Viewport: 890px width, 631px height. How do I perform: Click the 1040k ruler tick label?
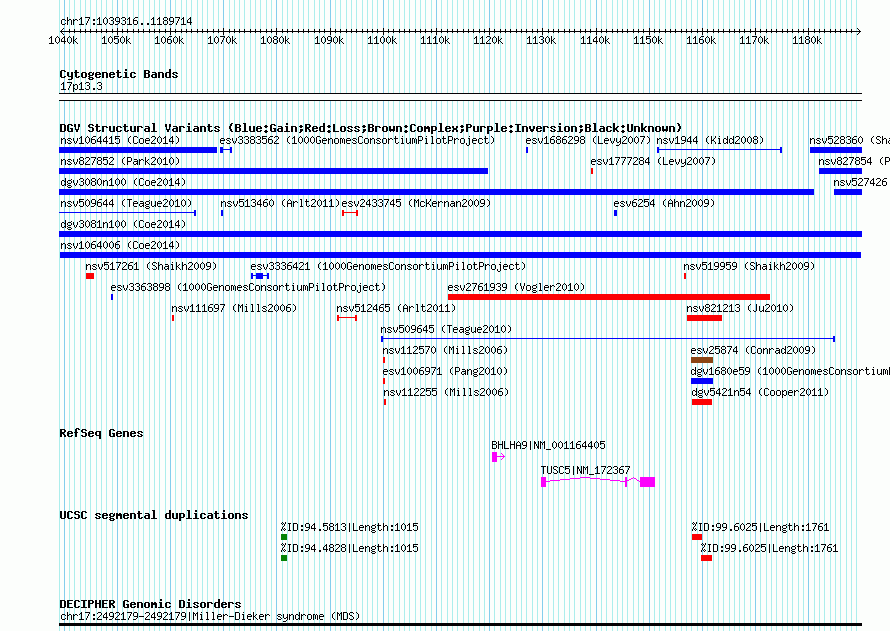tap(63, 40)
